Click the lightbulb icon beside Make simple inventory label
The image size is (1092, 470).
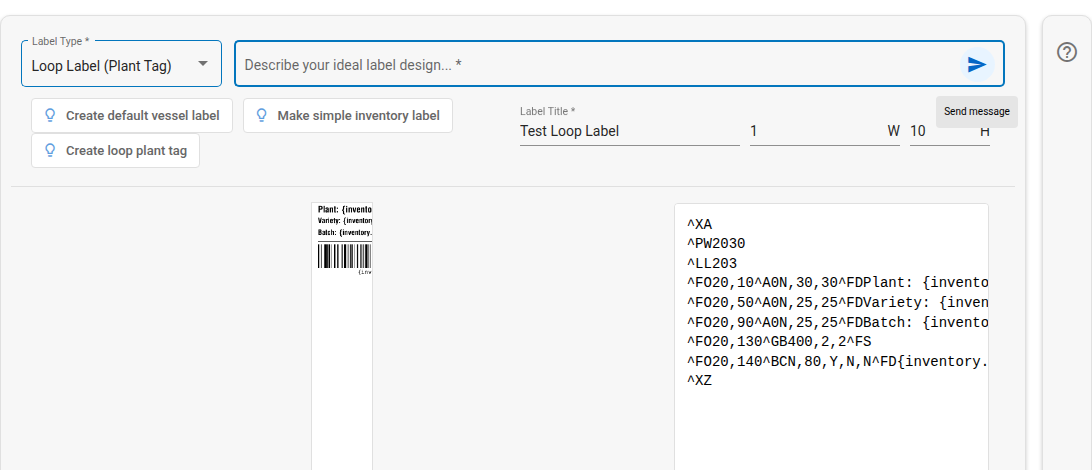(261, 116)
